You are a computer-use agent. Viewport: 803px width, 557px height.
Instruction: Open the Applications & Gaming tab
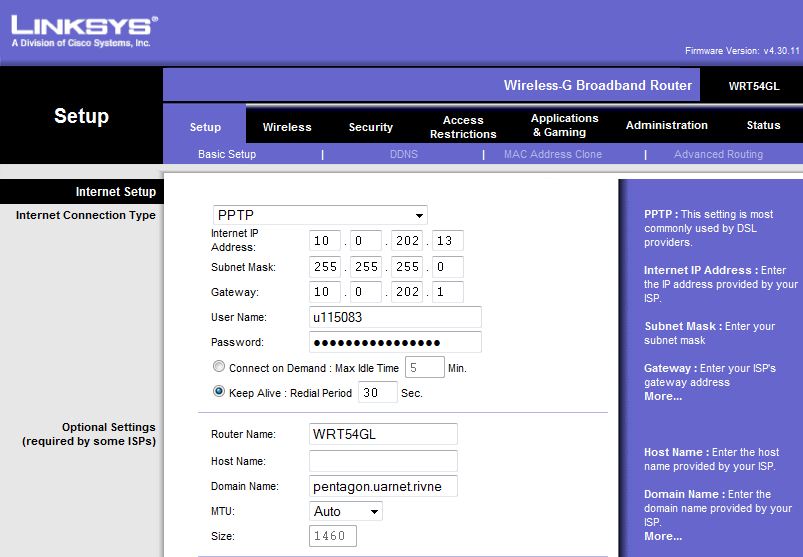pos(564,125)
